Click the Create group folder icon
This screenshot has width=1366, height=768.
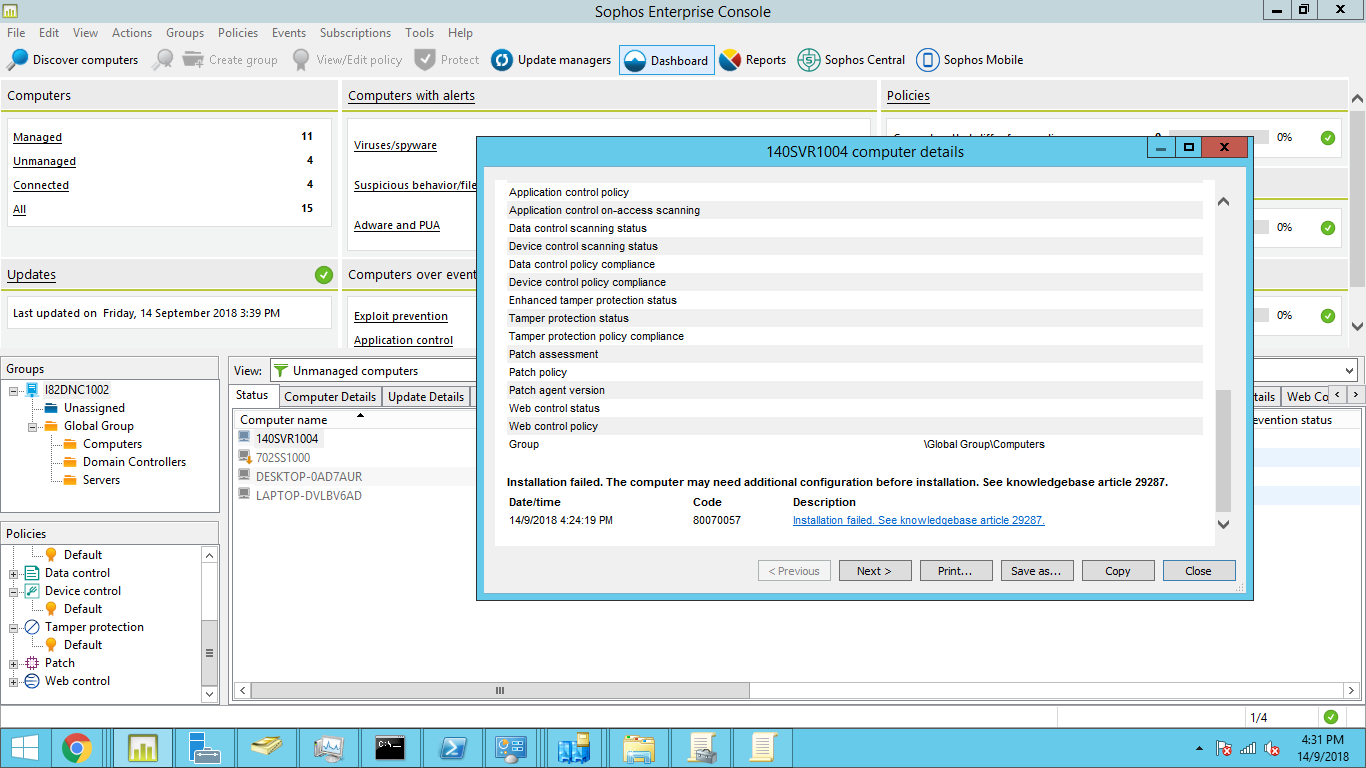tap(193, 60)
